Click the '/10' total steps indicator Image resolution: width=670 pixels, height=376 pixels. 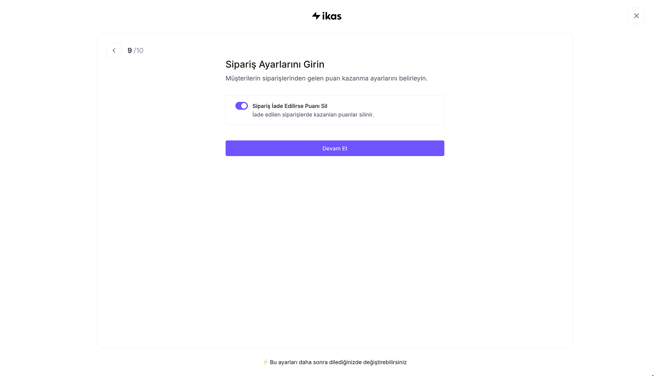(138, 50)
